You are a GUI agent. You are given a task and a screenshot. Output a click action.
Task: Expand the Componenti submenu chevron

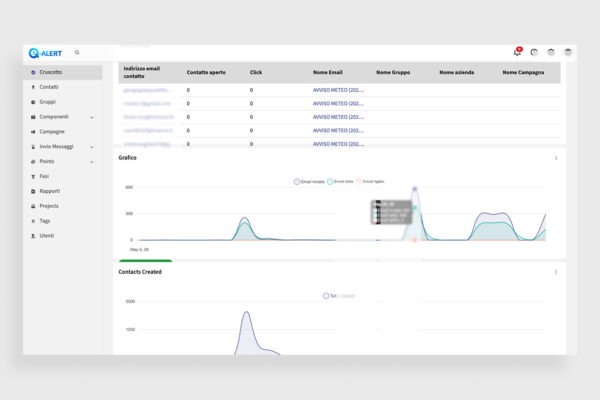(x=92, y=117)
